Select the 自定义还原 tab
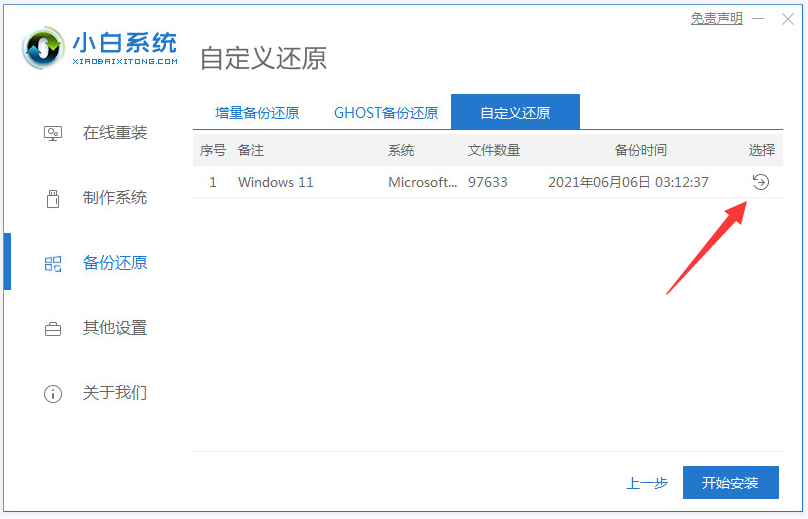Image resolution: width=808 pixels, height=519 pixels. click(515, 113)
